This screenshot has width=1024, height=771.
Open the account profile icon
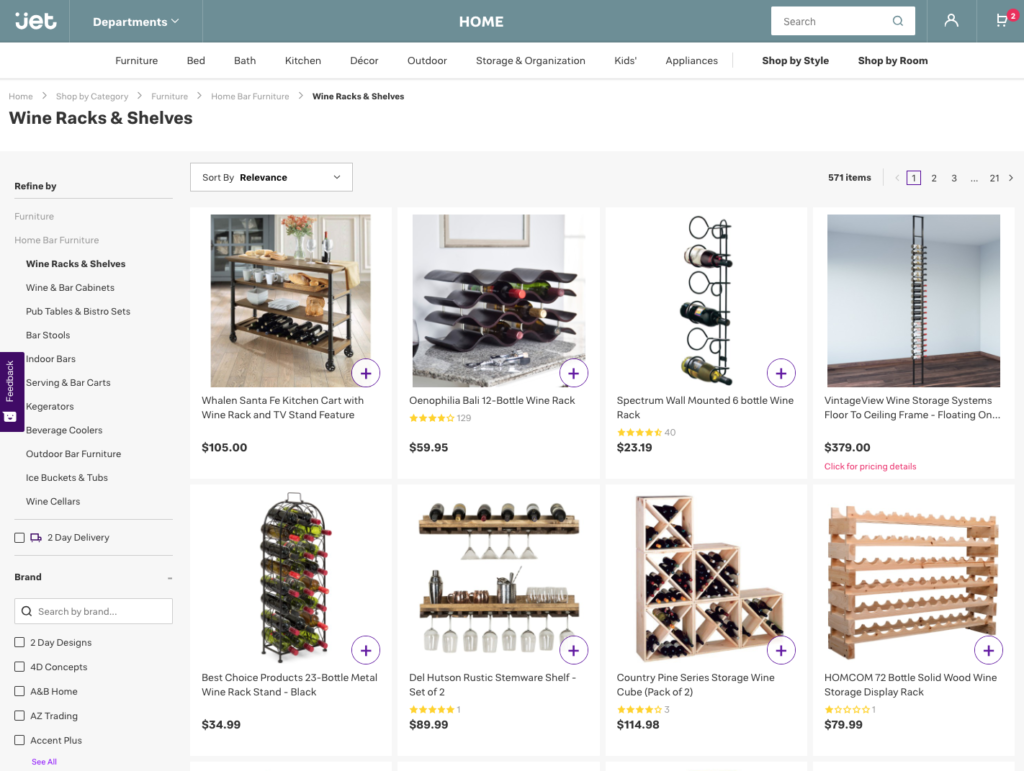[952, 21]
